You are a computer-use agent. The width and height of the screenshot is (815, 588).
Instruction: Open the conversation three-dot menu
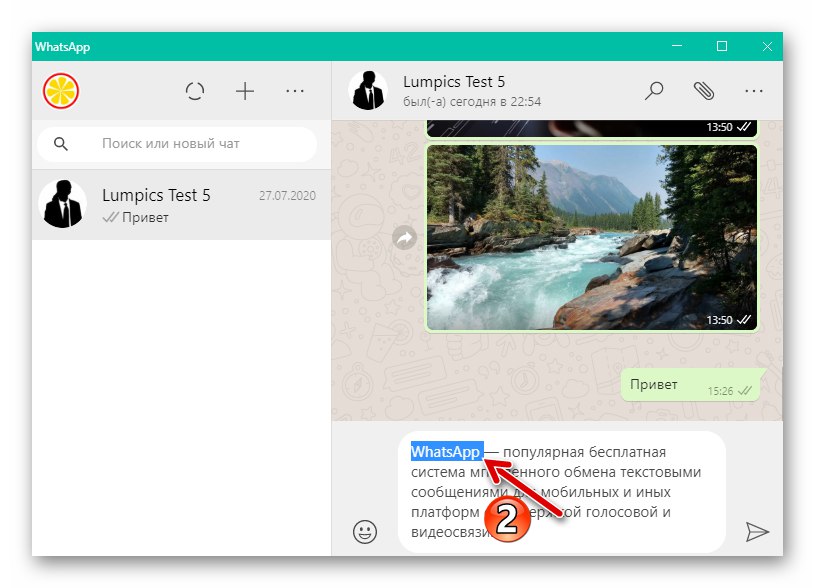tap(754, 90)
